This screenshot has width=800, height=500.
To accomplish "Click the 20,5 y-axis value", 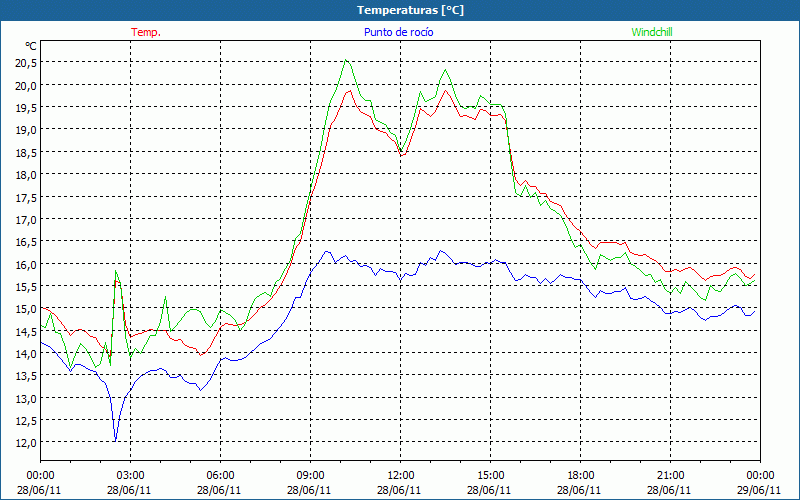I will tap(28, 63).
